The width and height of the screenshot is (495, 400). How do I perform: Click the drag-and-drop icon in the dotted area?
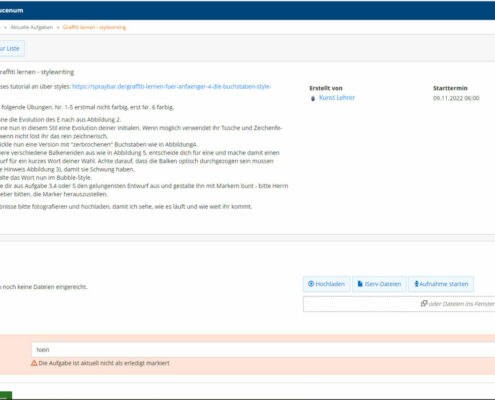(x=424, y=304)
